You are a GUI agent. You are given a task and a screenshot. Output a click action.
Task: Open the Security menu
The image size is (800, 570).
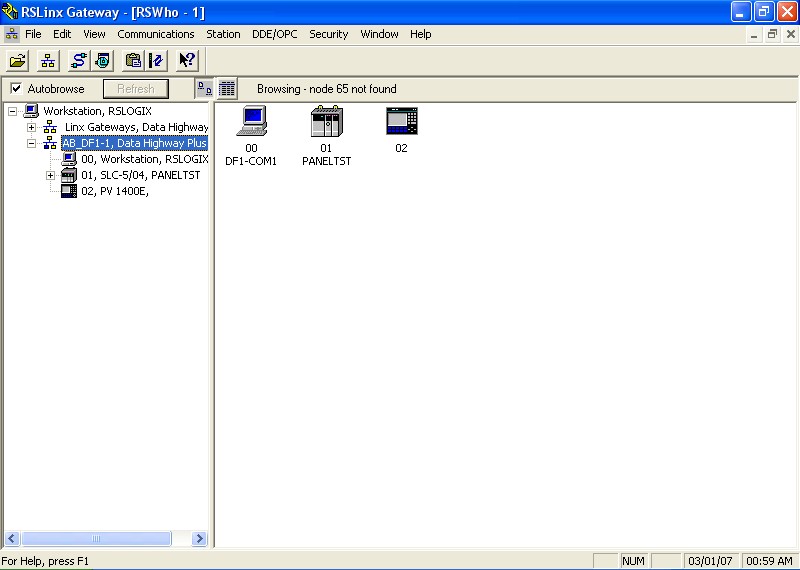click(329, 34)
